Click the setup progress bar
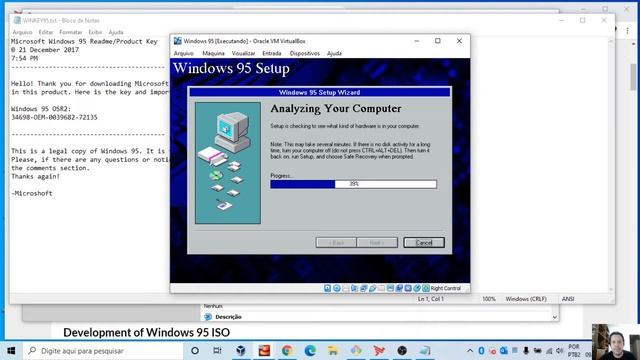 [353, 184]
